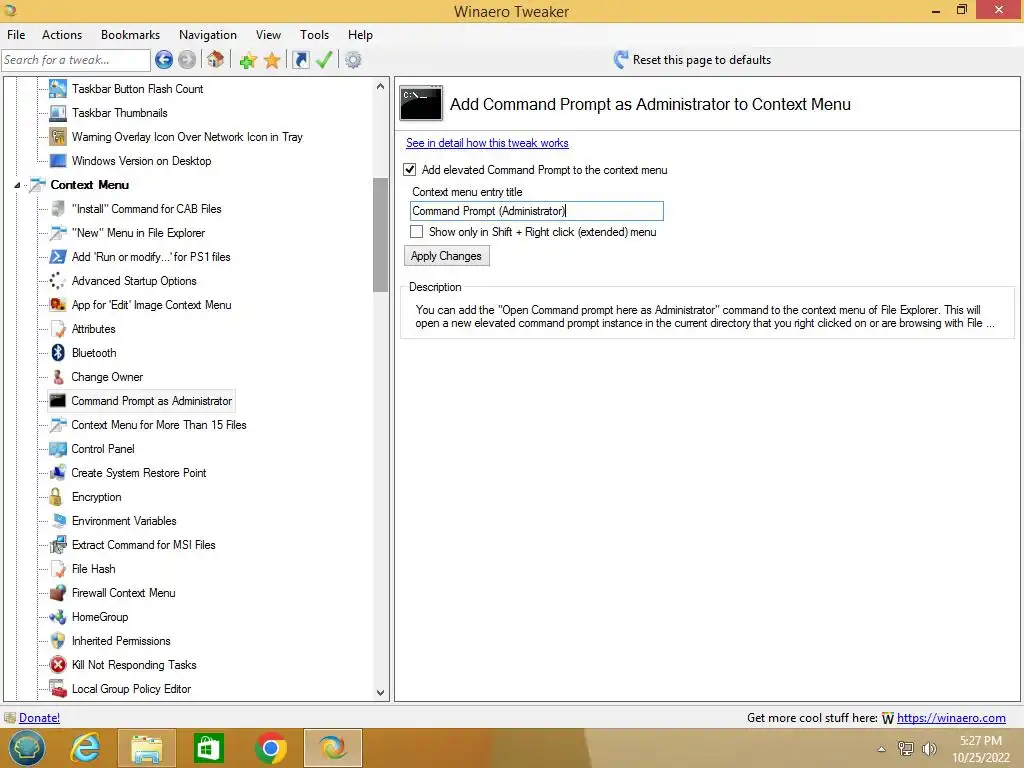Select "New" Menu in File Explorer
This screenshot has height=768, width=1024.
coord(138,233)
